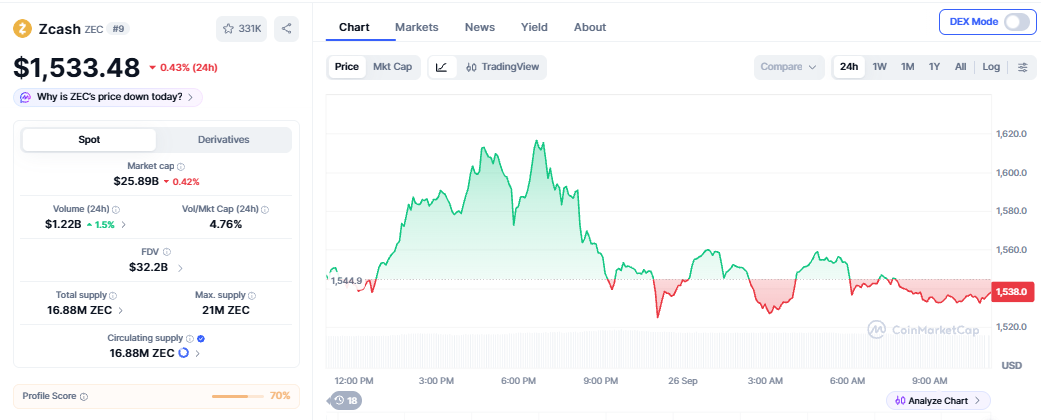Click the AI icon beside ZEC price question
Viewport: 1041px width, 420px height.
click(x=25, y=98)
